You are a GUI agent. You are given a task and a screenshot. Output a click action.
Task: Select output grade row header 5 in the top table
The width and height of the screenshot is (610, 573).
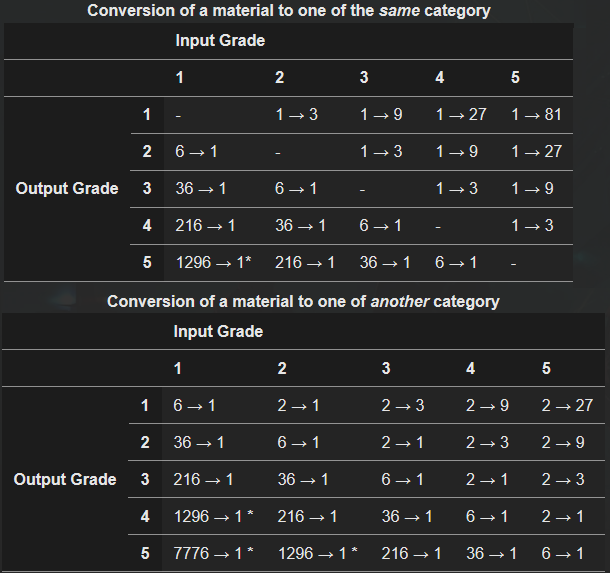point(147,263)
